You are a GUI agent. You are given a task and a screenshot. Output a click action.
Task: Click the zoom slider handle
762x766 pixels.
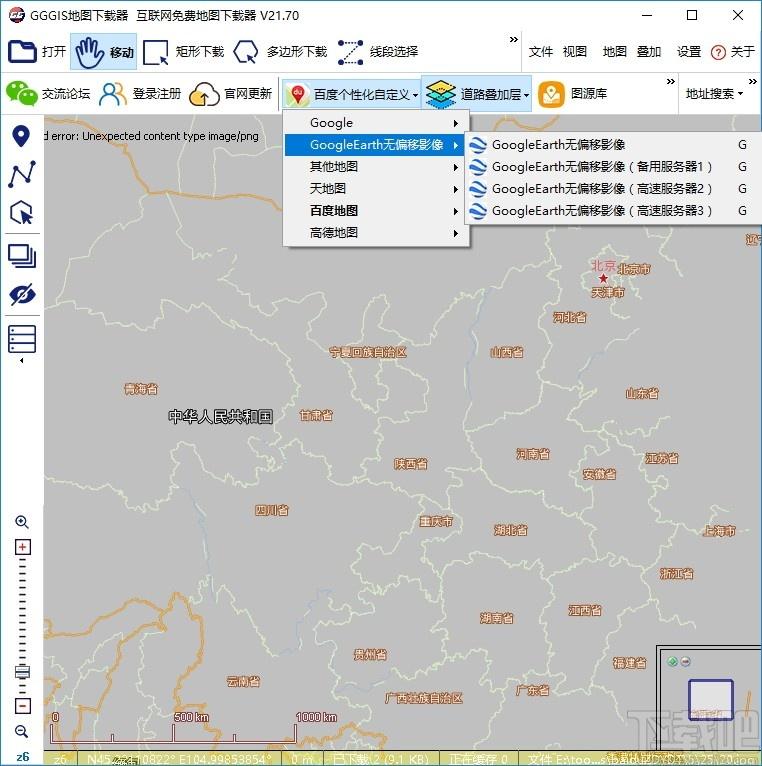22,672
